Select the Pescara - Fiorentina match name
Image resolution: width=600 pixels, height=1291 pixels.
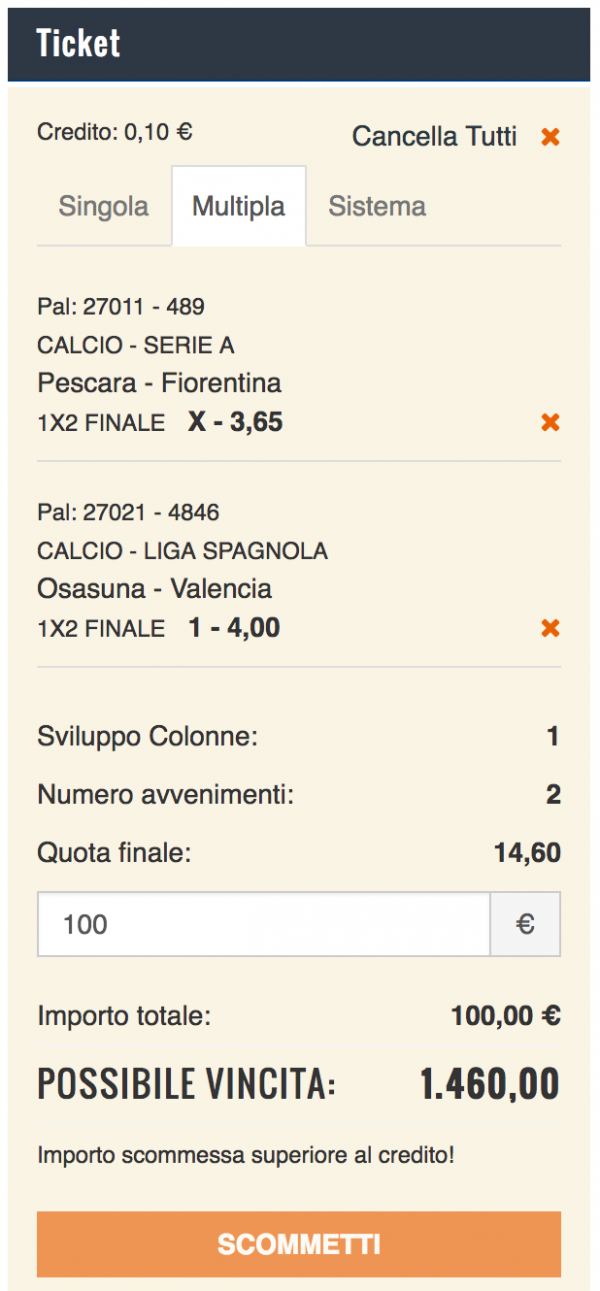tap(159, 382)
